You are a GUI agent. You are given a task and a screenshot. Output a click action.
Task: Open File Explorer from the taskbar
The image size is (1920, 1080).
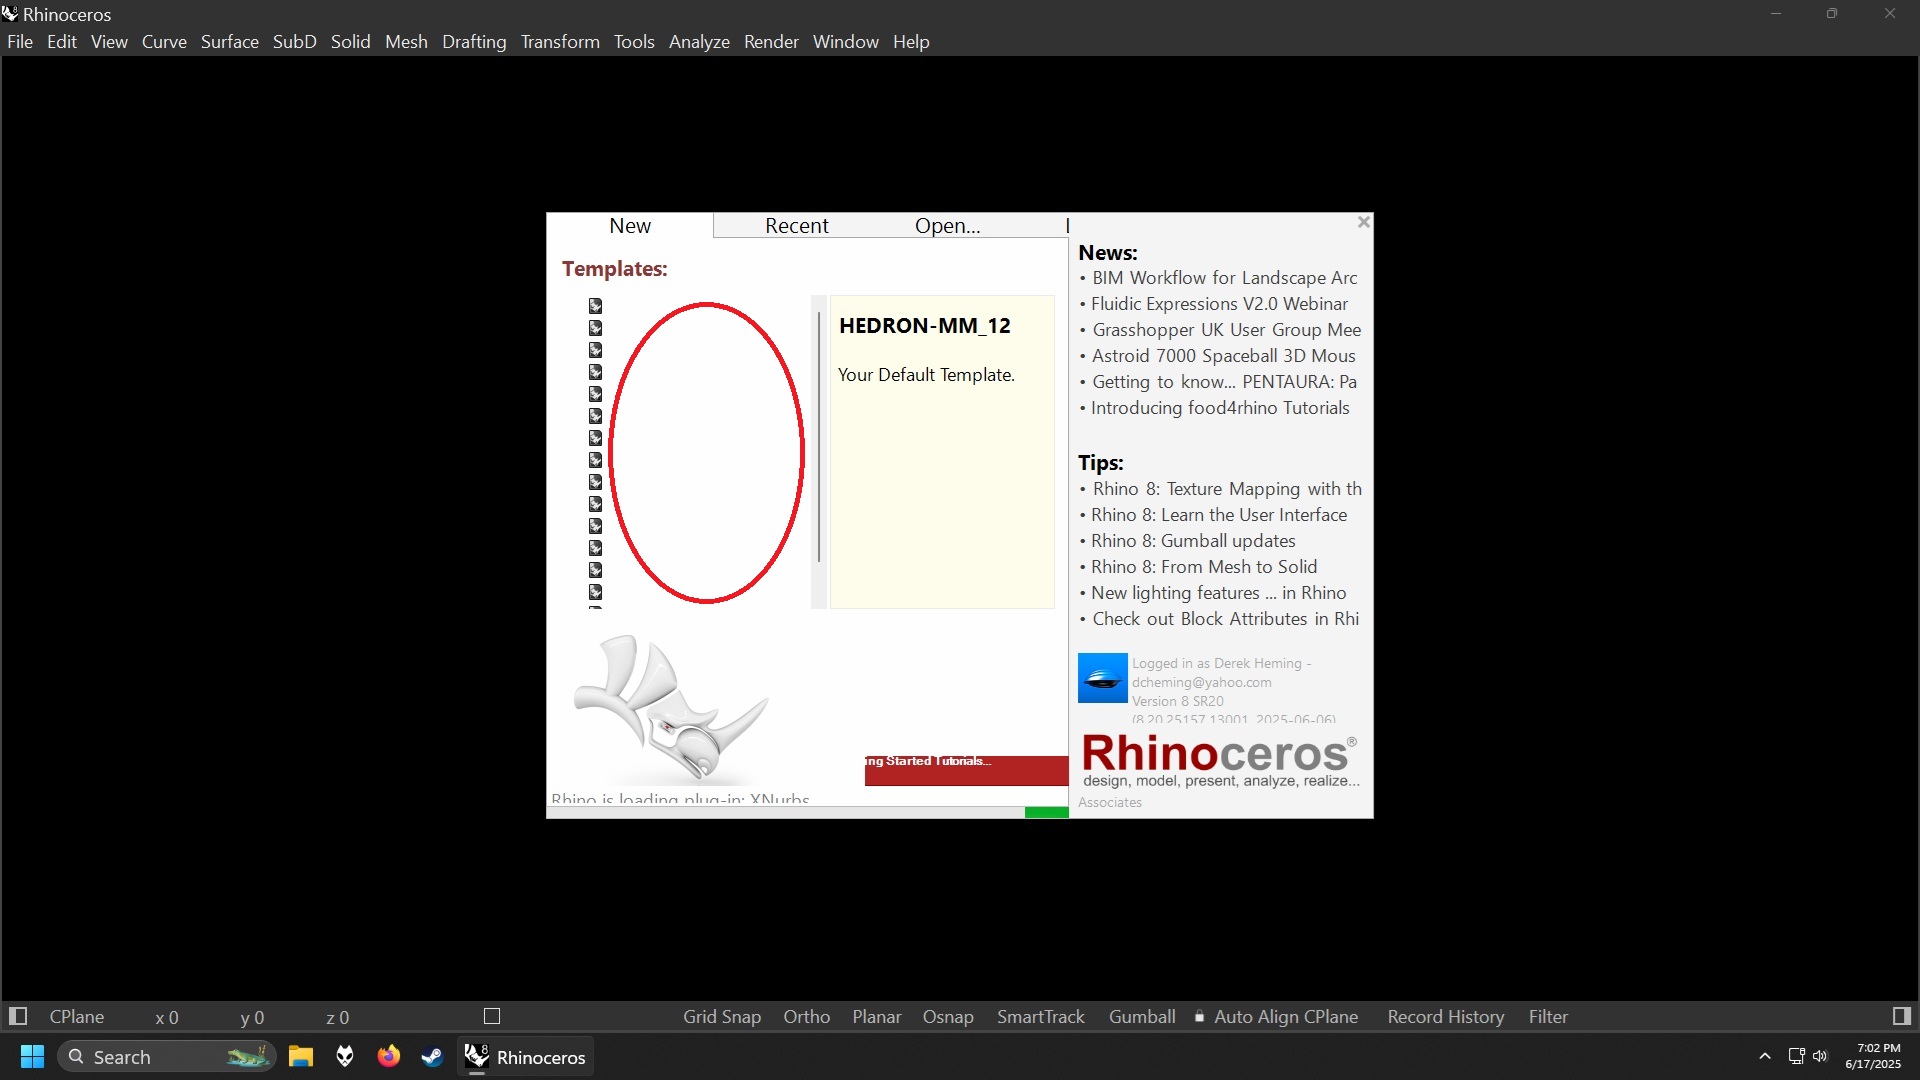301,1057
